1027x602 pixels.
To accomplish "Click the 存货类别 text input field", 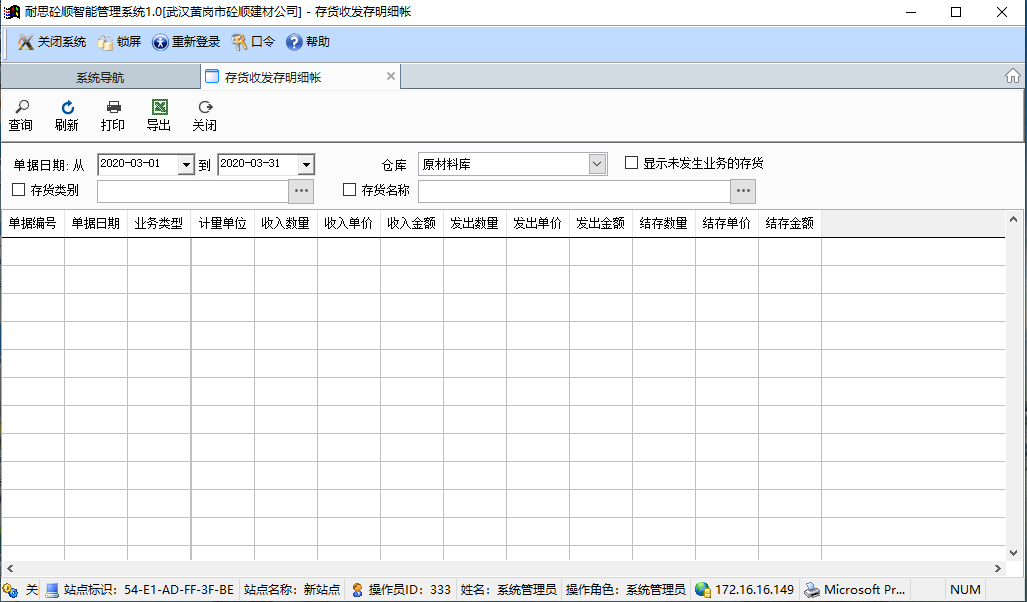I will pos(192,191).
